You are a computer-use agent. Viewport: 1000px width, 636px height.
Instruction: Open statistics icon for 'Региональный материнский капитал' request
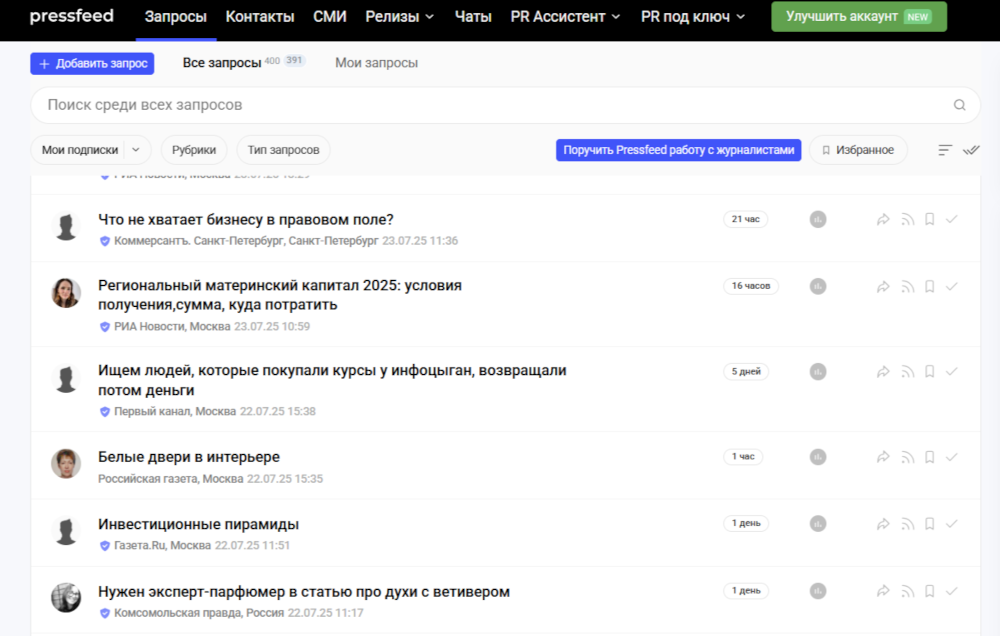click(x=818, y=286)
